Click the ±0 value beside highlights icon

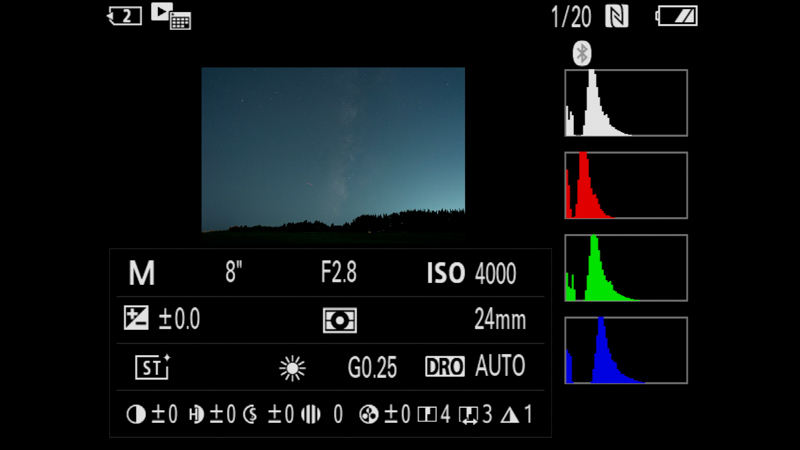[x=223, y=414]
